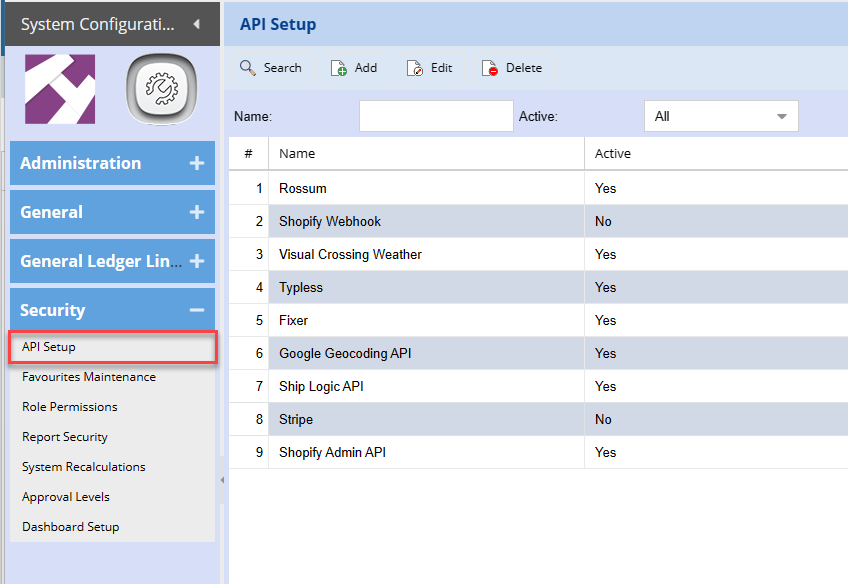Collapse the sidebar using the header arrow
The width and height of the screenshot is (848, 584).
tap(196, 23)
